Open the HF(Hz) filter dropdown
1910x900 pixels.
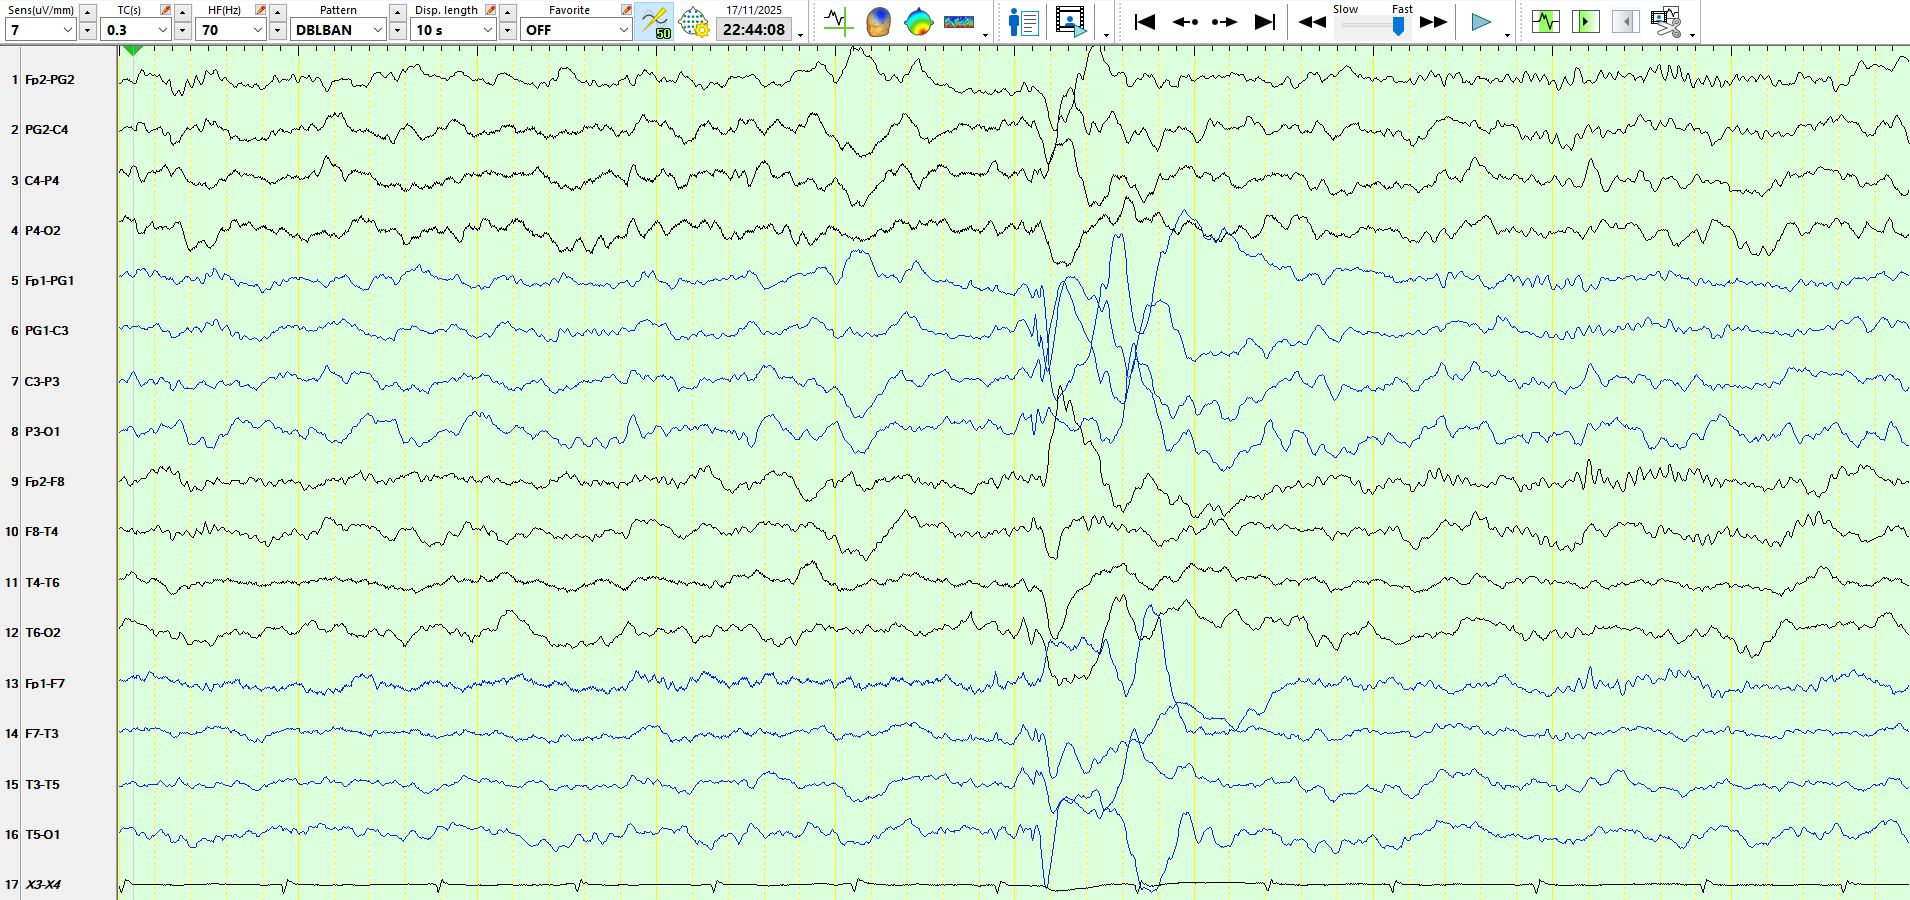click(x=231, y=30)
